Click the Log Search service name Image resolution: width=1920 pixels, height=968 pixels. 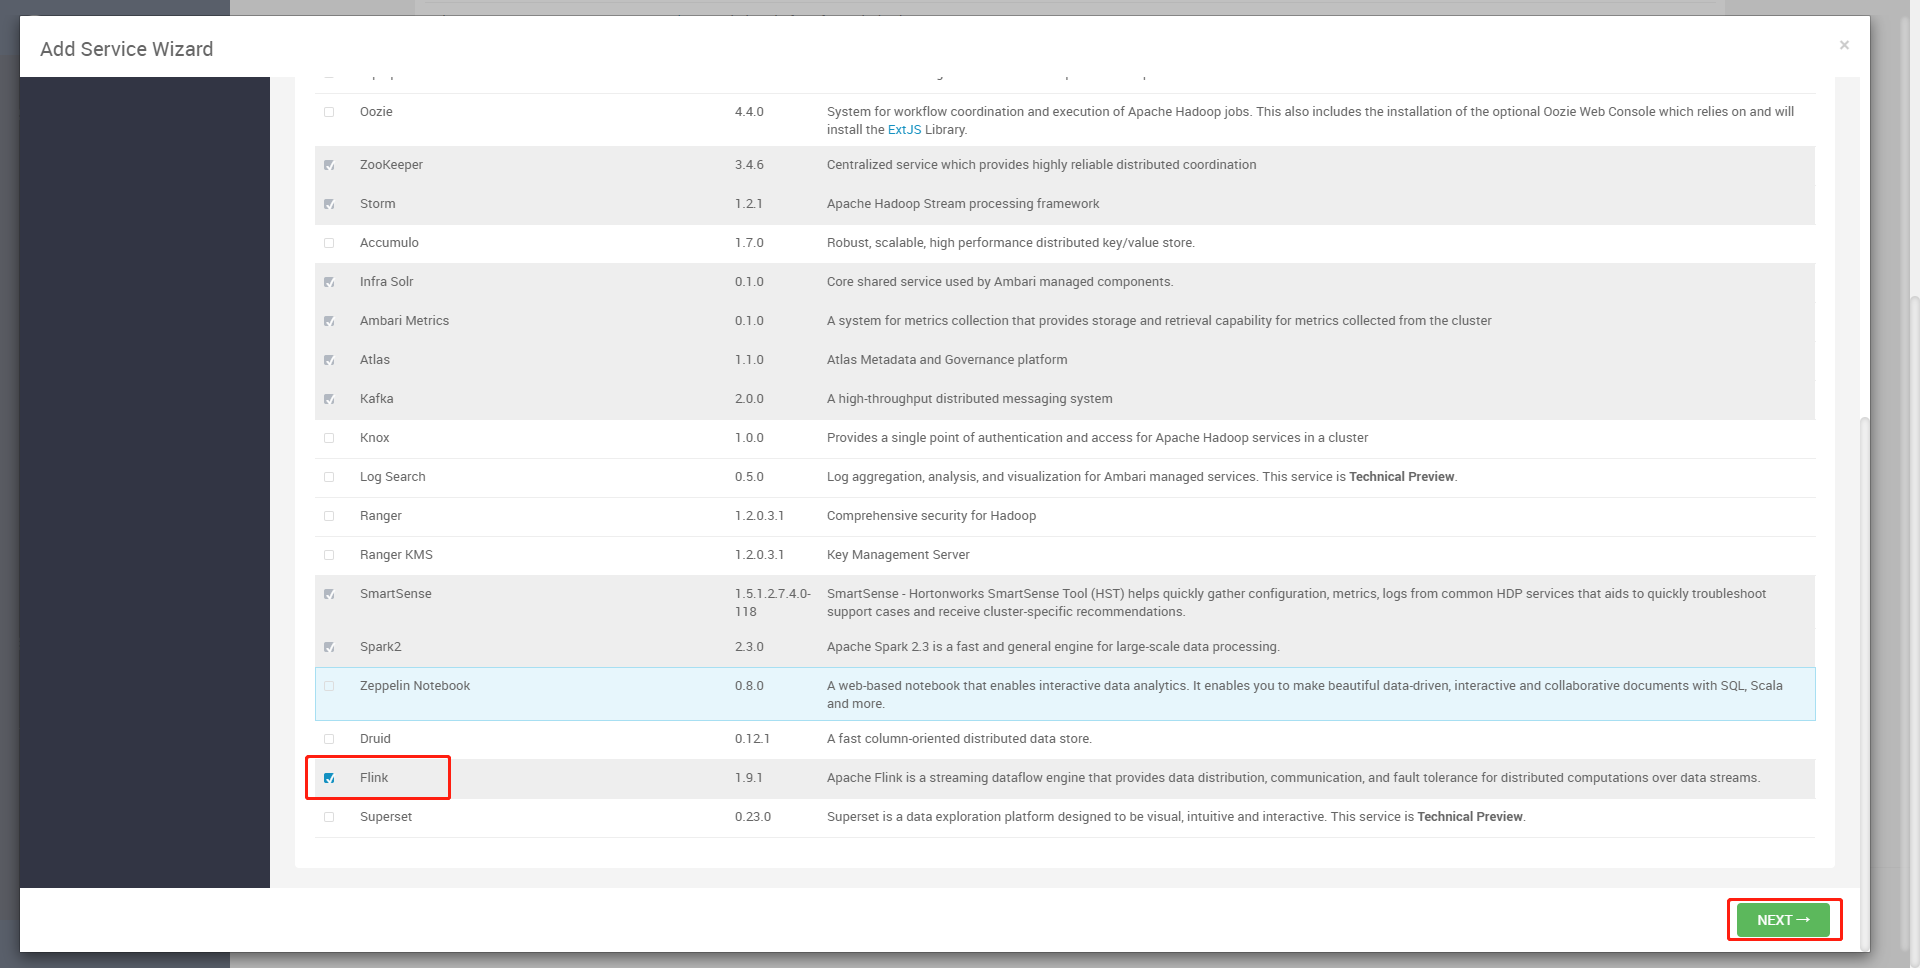click(x=393, y=477)
